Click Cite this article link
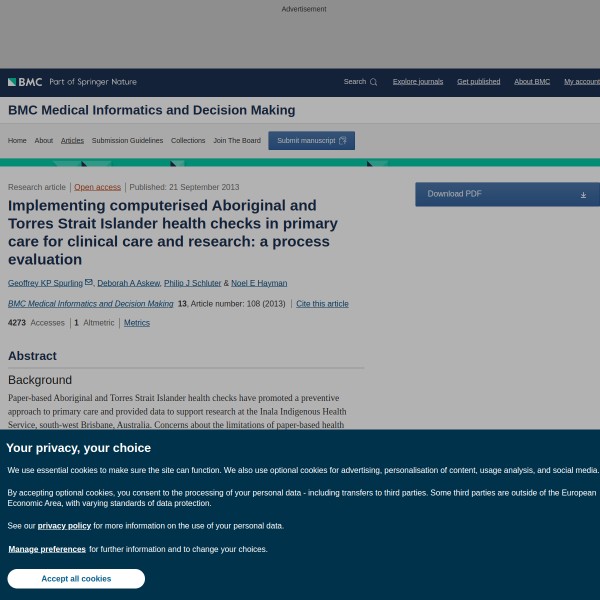Viewport: 600px width, 600px height. click(x=322, y=304)
